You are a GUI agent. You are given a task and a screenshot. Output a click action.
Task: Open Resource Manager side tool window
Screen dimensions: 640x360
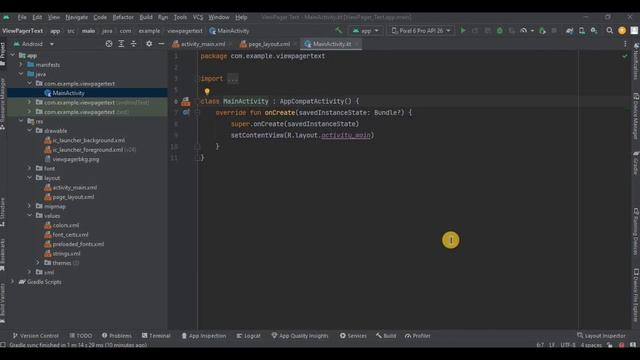coord(3,104)
